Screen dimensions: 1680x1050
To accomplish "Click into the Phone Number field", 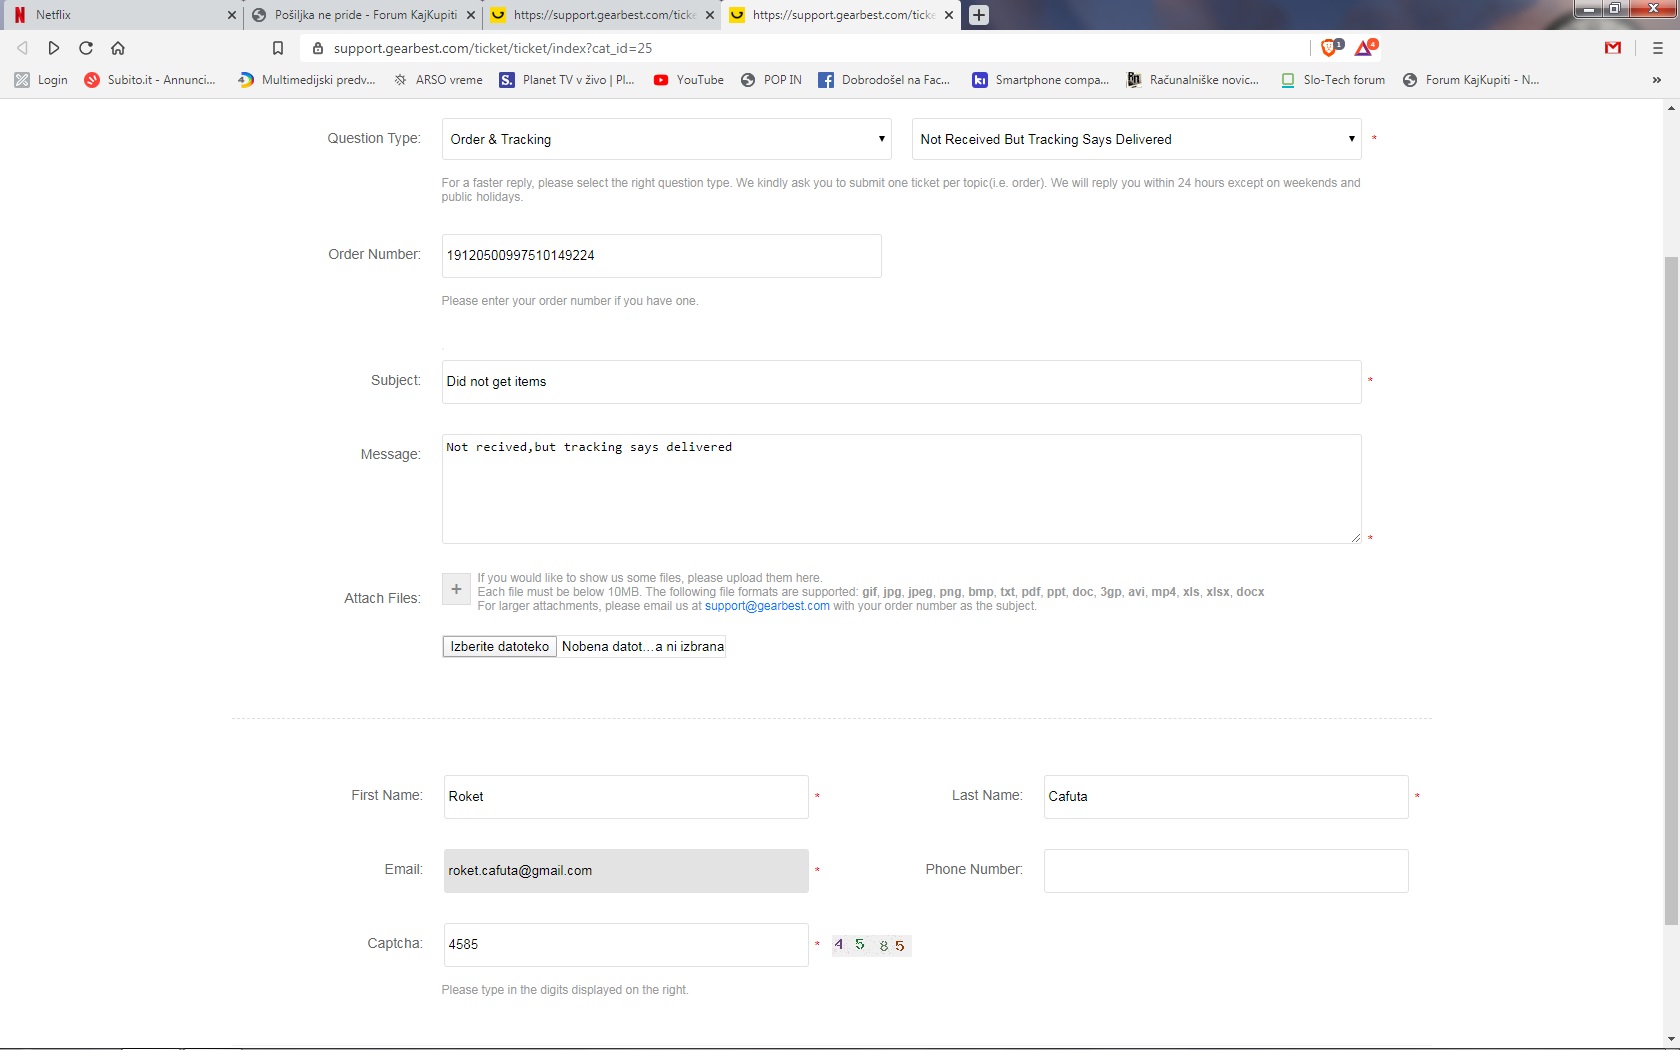I will click(x=1225, y=871).
